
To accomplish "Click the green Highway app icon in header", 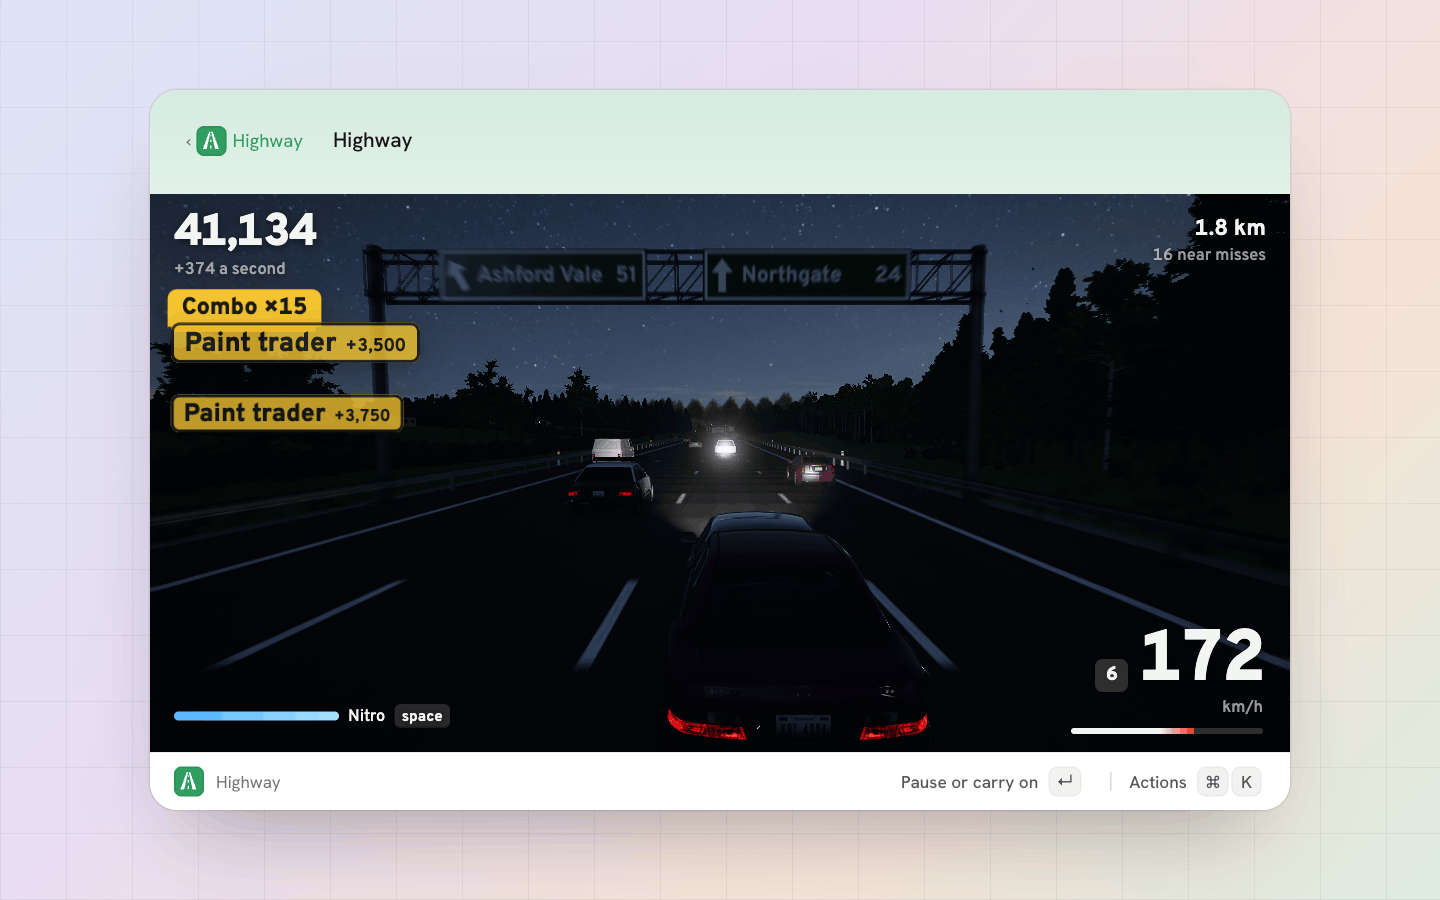I will point(211,141).
